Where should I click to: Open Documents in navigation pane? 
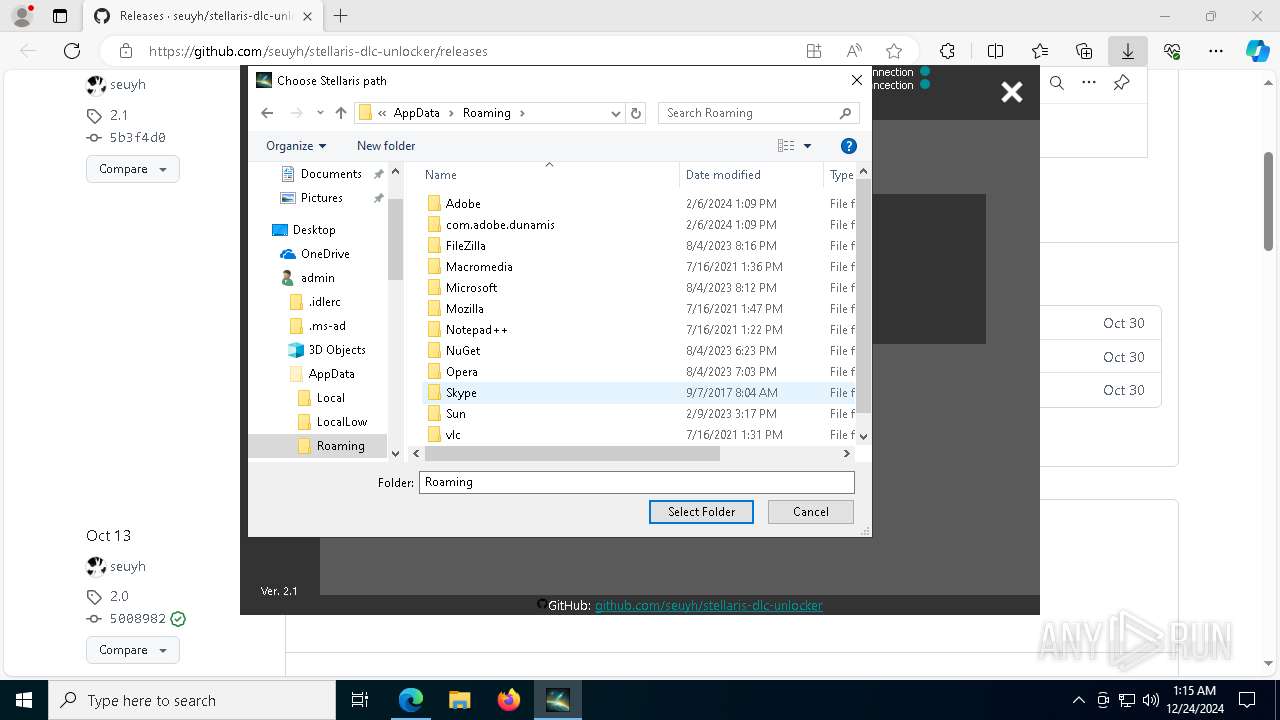click(331, 173)
